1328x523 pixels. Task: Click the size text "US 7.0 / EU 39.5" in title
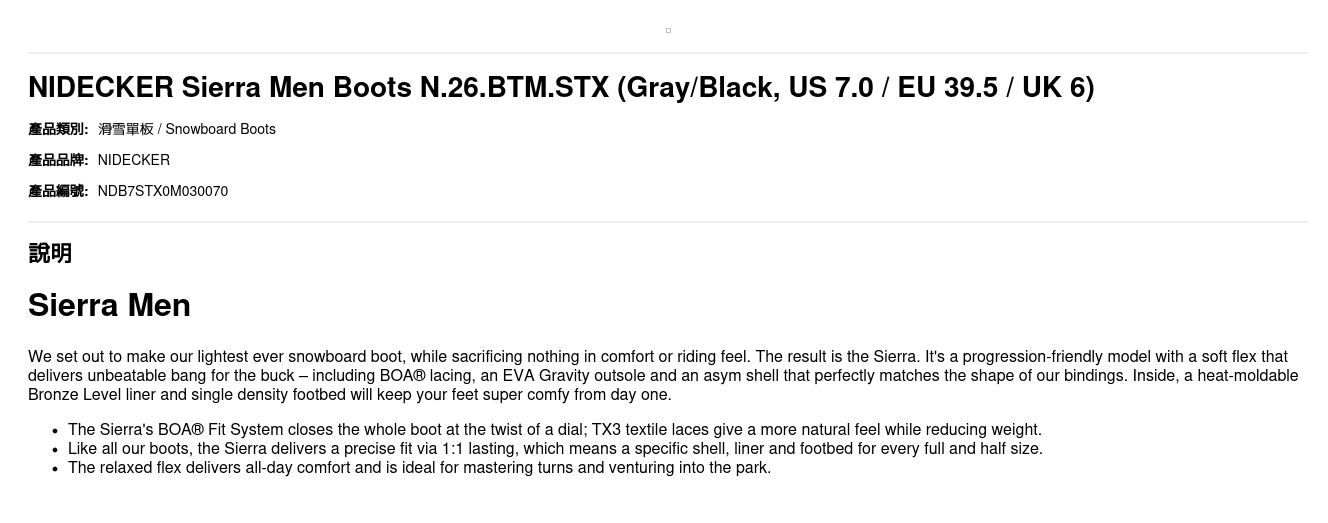point(892,88)
